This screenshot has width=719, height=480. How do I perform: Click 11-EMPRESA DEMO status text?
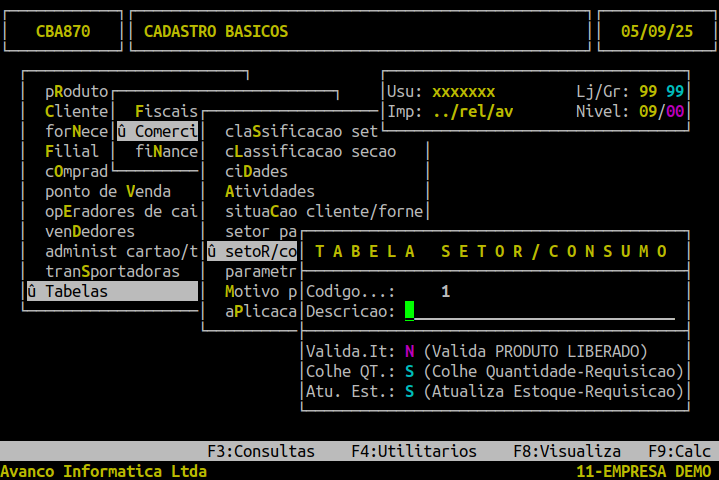(x=644, y=471)
